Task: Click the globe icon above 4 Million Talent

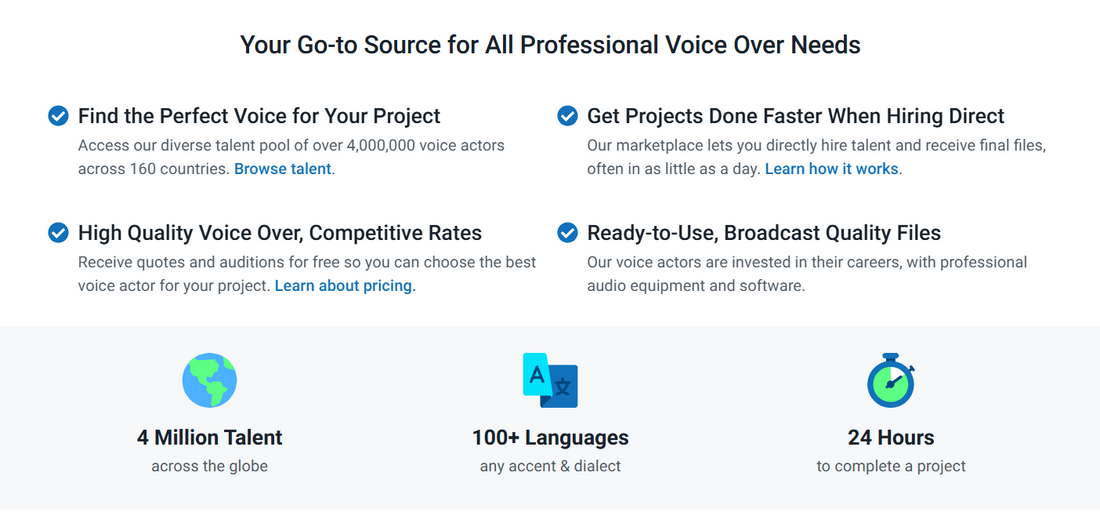Action: tap(209, 381)
